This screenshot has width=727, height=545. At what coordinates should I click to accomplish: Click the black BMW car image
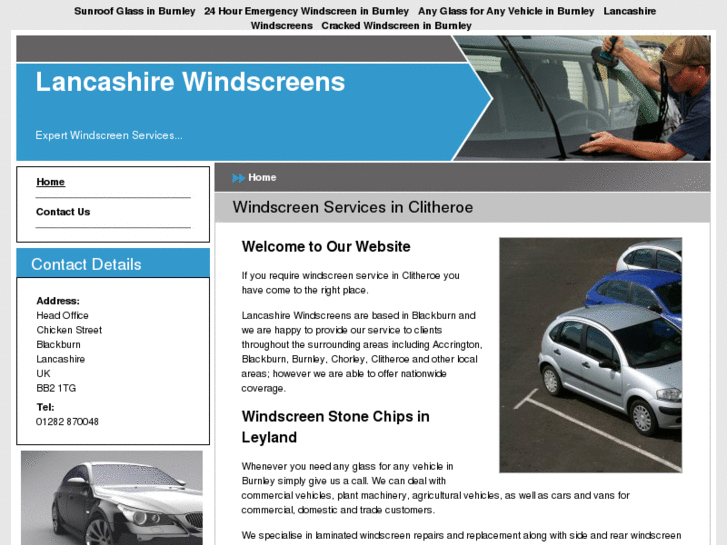[x=112, y=498]
